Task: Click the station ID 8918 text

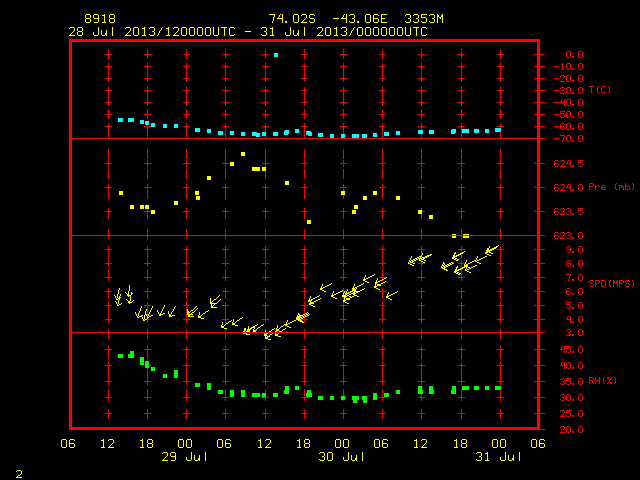Action: tap(100, 19)
